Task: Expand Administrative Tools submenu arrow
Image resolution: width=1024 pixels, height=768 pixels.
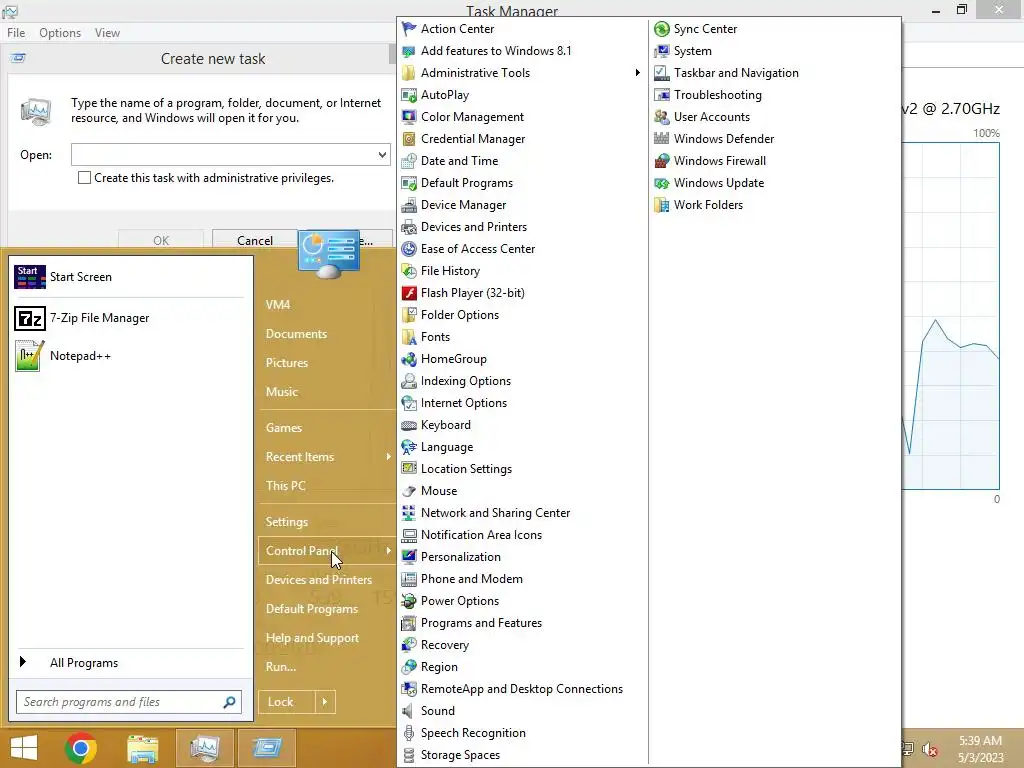Action: (637, 72)
